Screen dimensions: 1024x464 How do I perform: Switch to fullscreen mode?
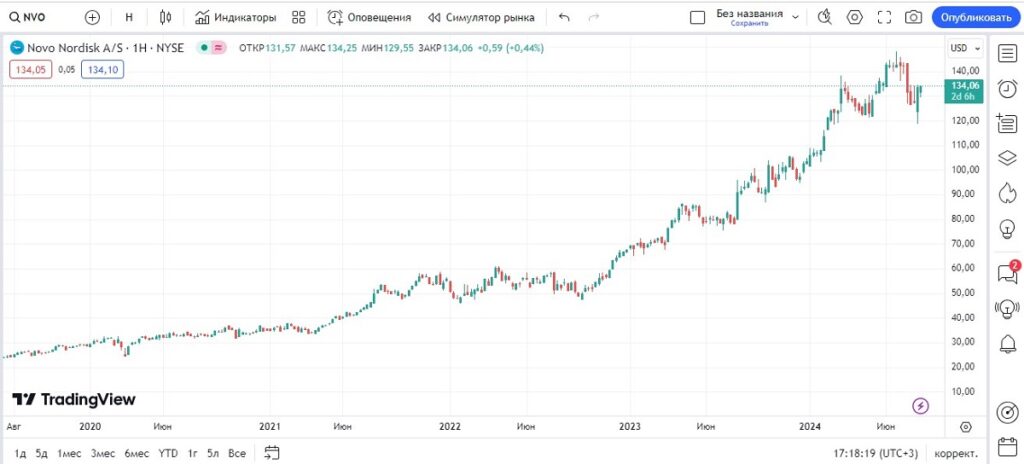[884, 18]
